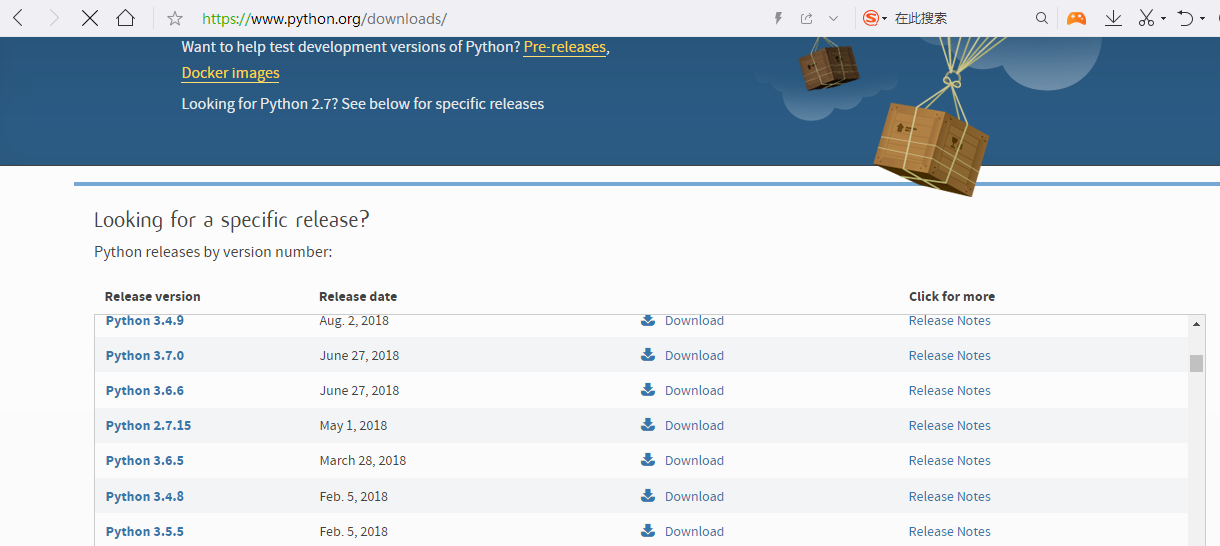Open the game controller icon
The image size is (1220, 546).
coord(1076,18)
